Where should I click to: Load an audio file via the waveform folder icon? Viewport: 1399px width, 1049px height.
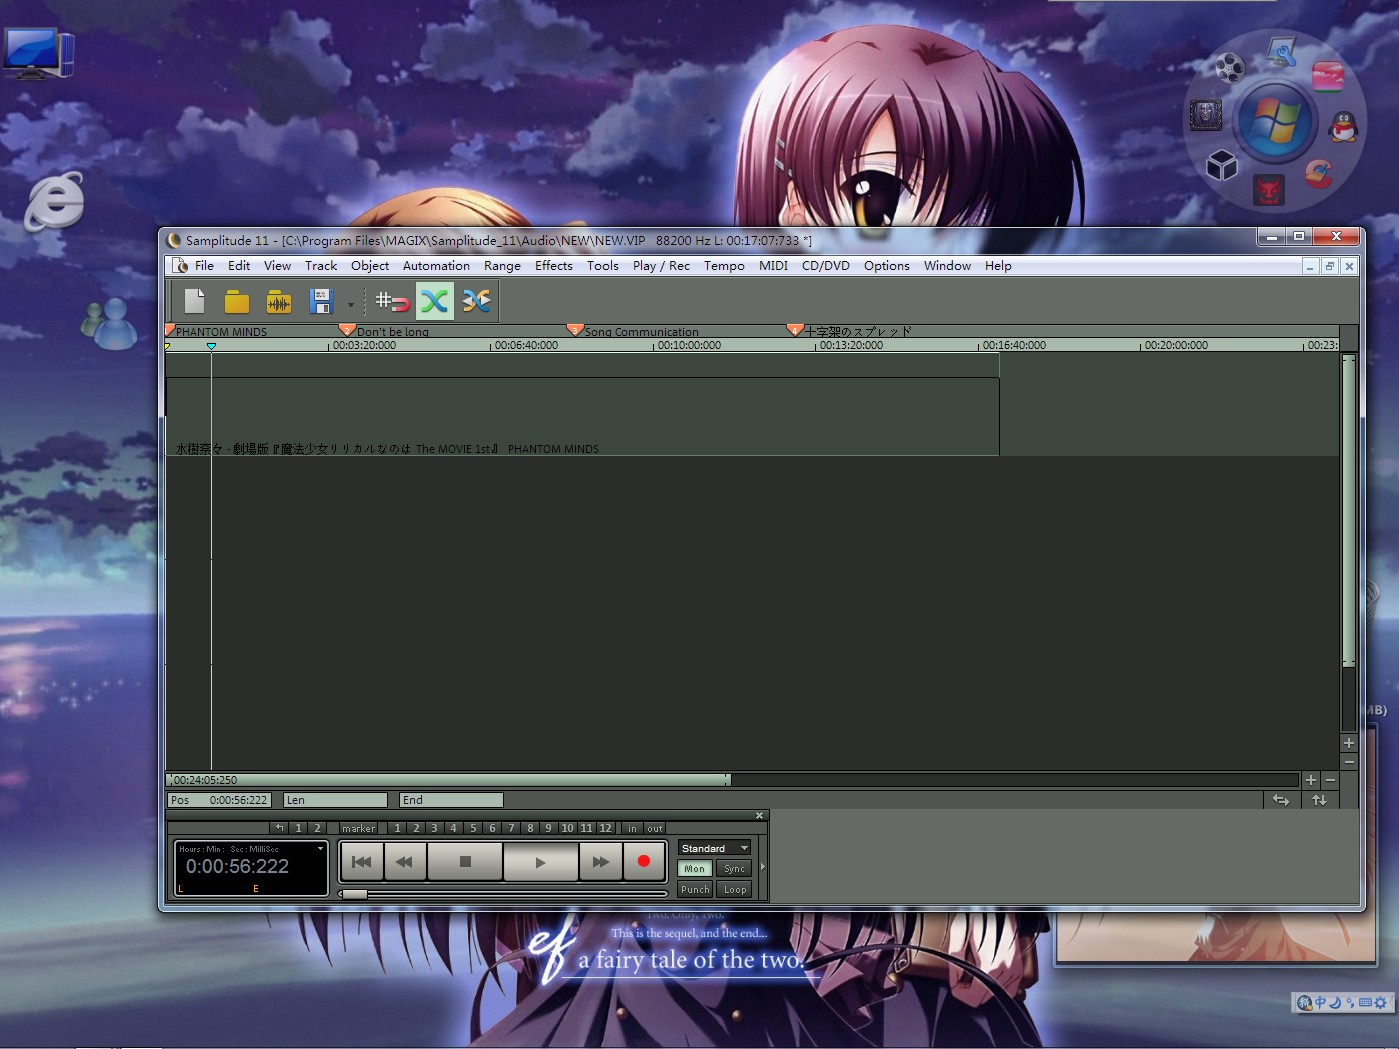point(279,301)
